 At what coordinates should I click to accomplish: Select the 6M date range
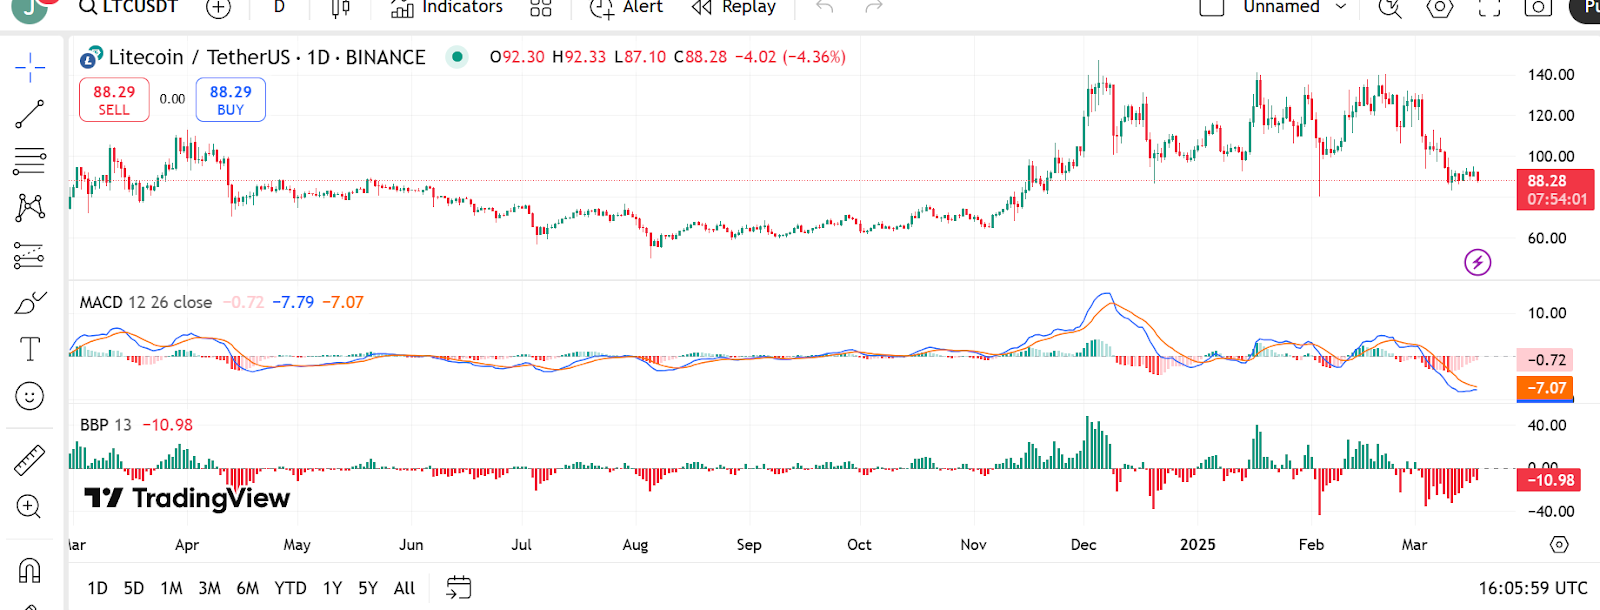coord(248,588)
